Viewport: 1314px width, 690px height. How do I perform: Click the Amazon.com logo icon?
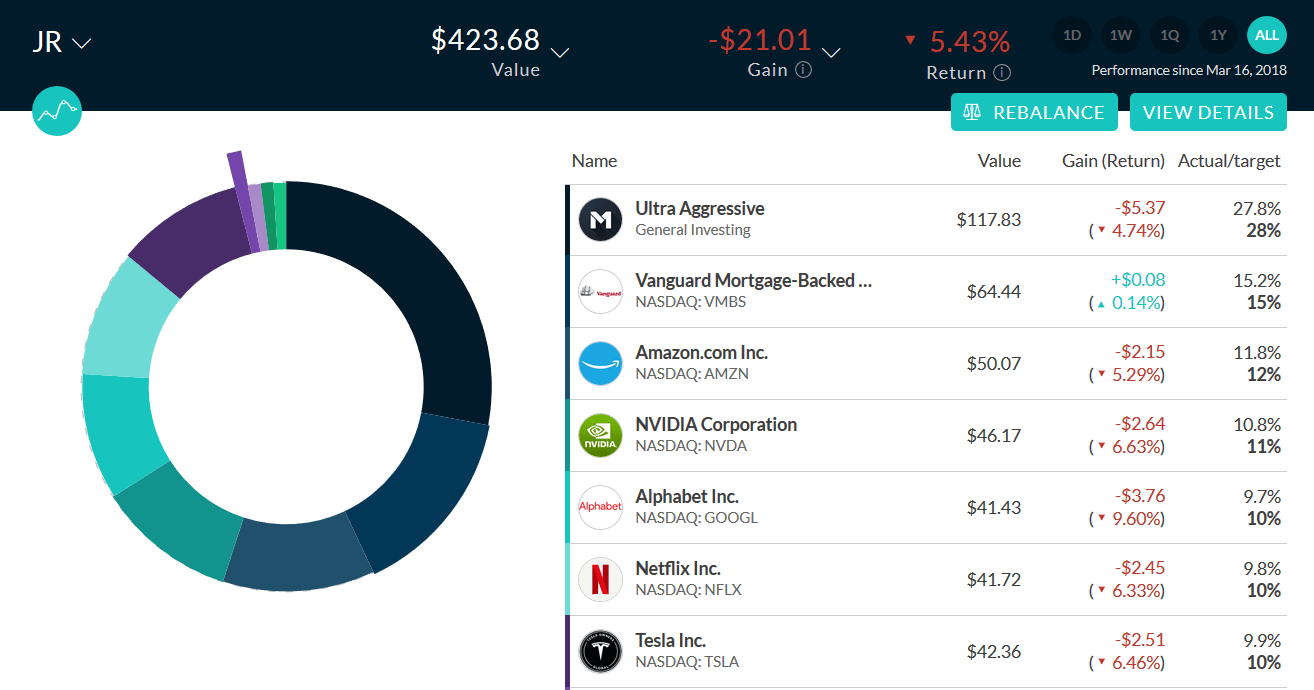pyautogui.click(x=600, y=364)
